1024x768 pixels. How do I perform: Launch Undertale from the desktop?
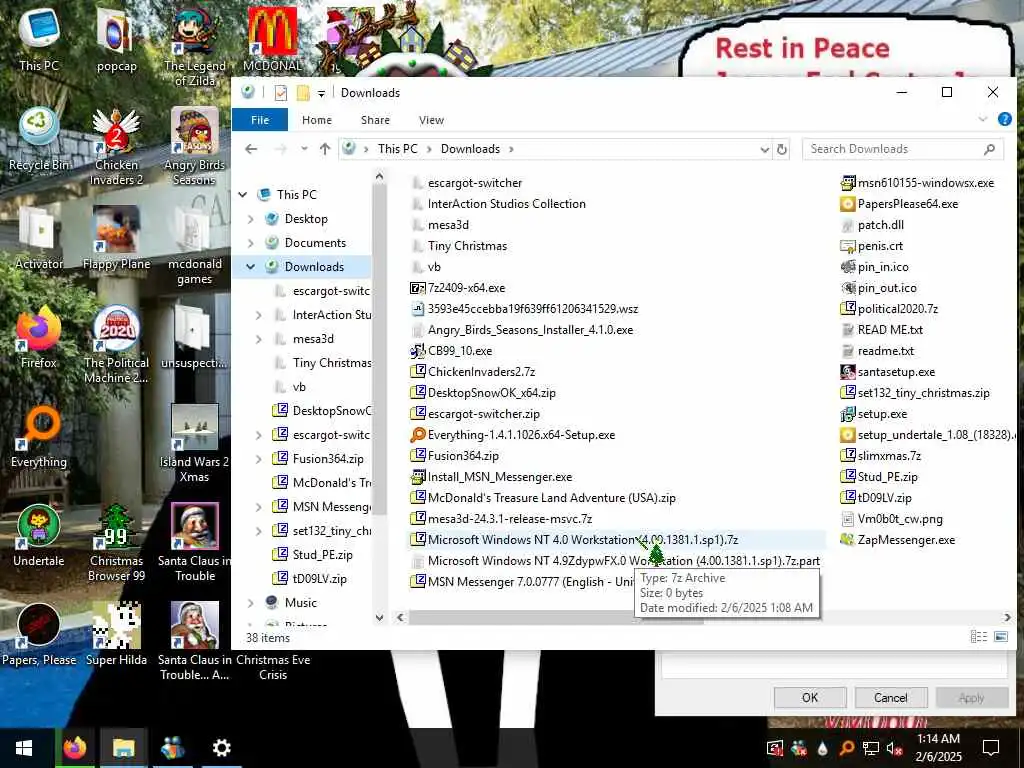coord(39,536)
